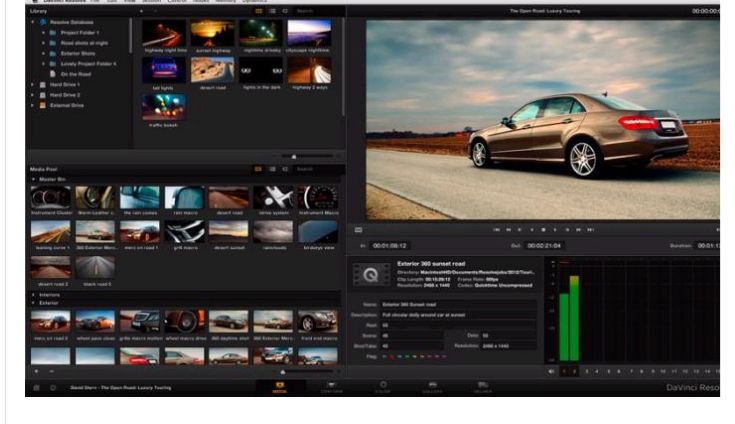Switch Library to list view icon
The height and width of the screenshot is (424, 735).
272,12
